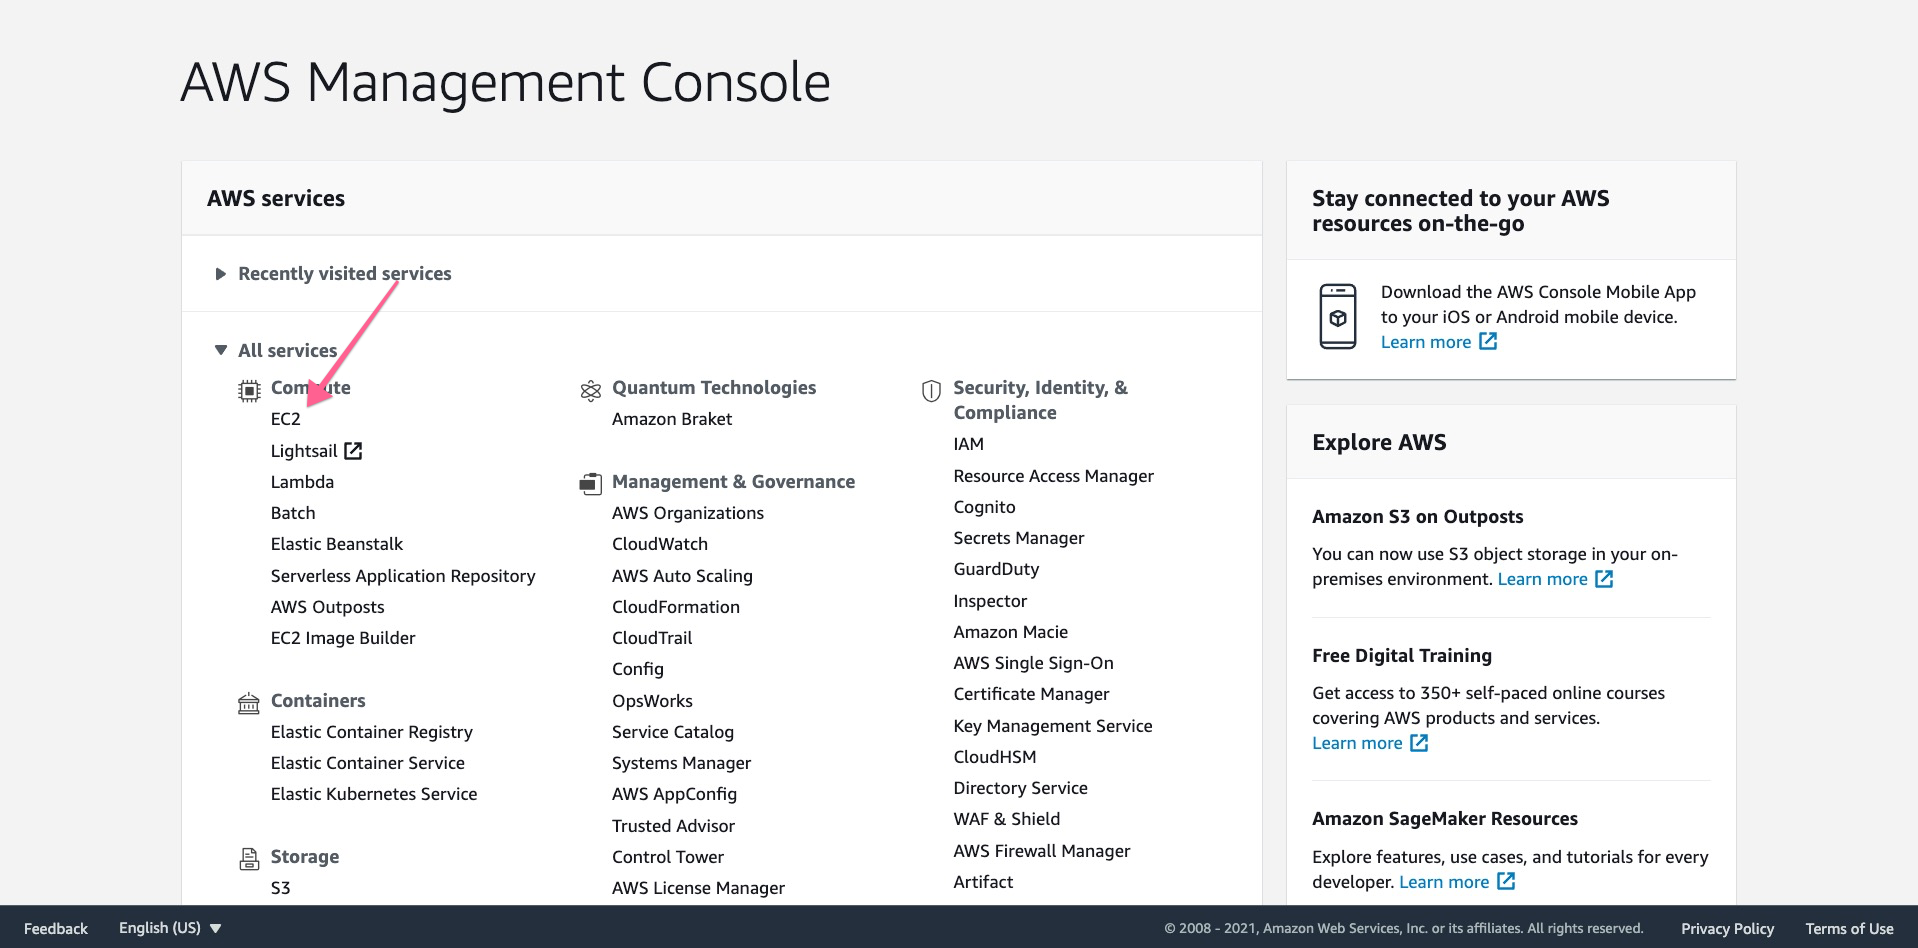
Task: Click the Containers category icon
Action: (249, 703)
